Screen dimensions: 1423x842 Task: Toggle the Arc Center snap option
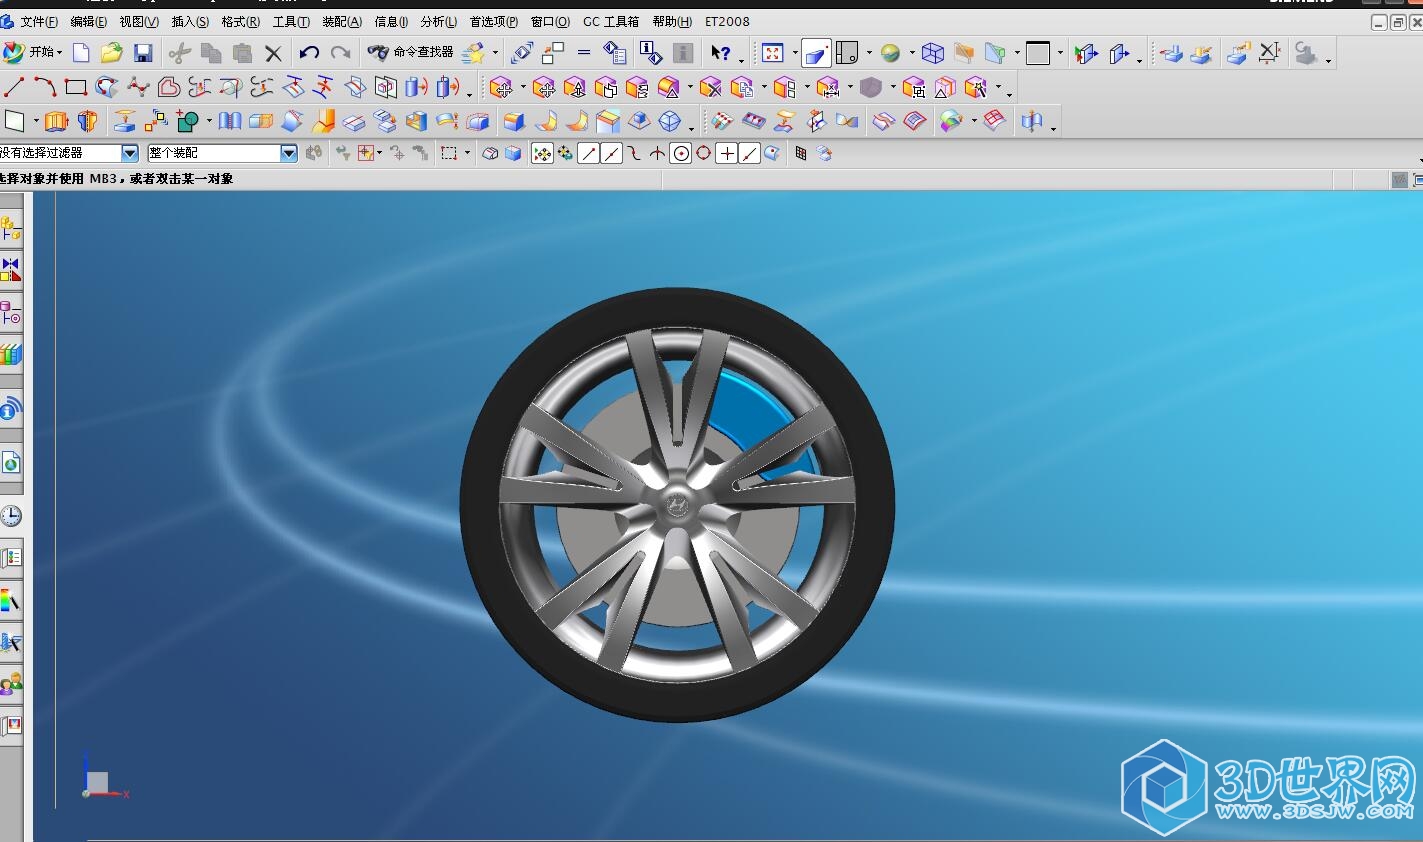(681, 153)
